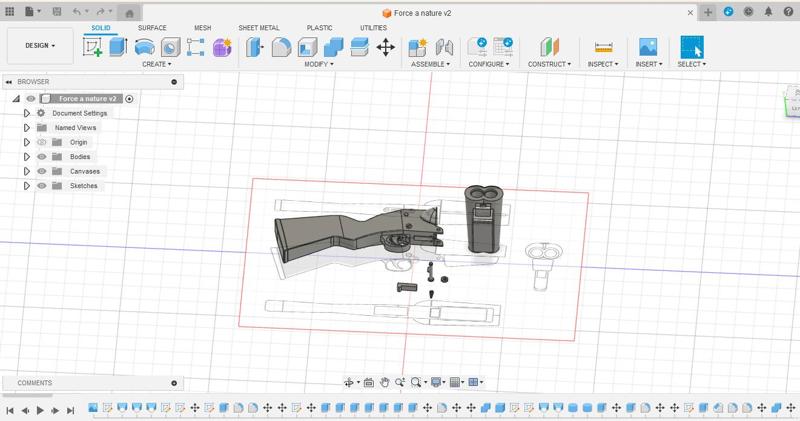The width and height of the screenshot is (800, 421).
Task: Select the Pan hand tool
Action: 384,382
